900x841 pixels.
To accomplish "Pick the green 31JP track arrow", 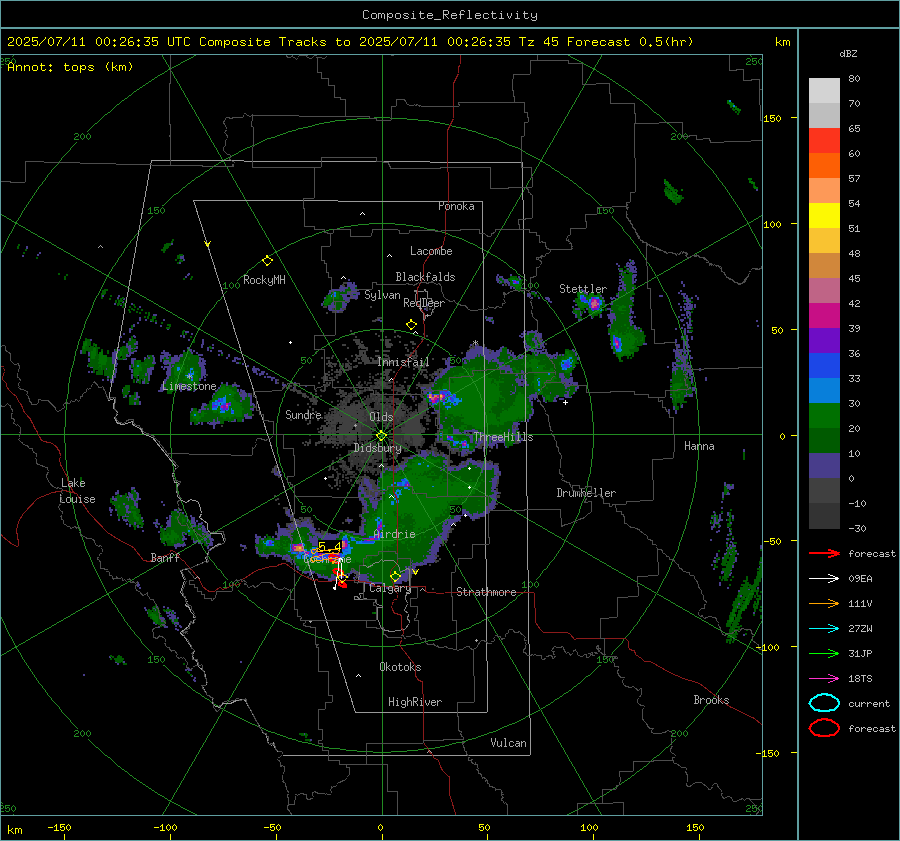I will click(x=824, y=653).
